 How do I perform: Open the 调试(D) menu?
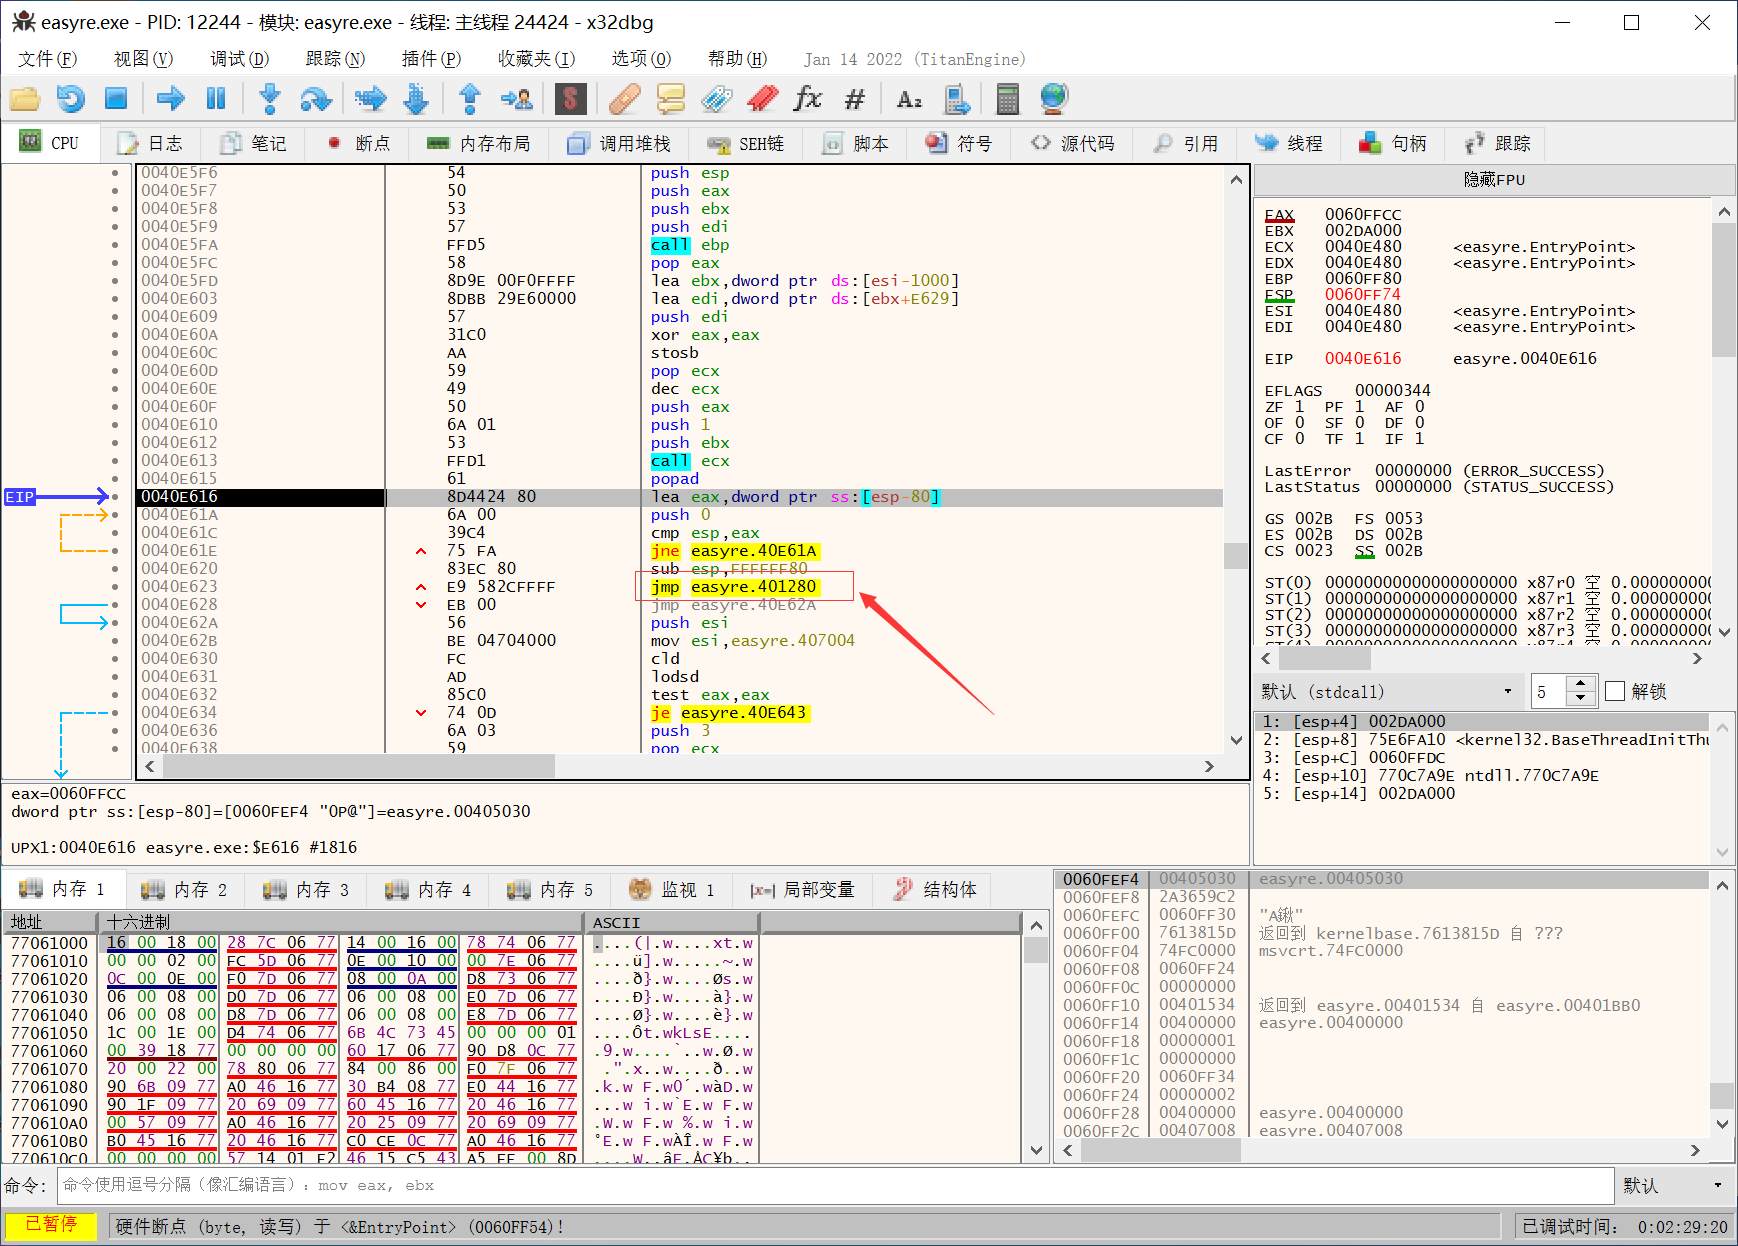tap(239, 59)
